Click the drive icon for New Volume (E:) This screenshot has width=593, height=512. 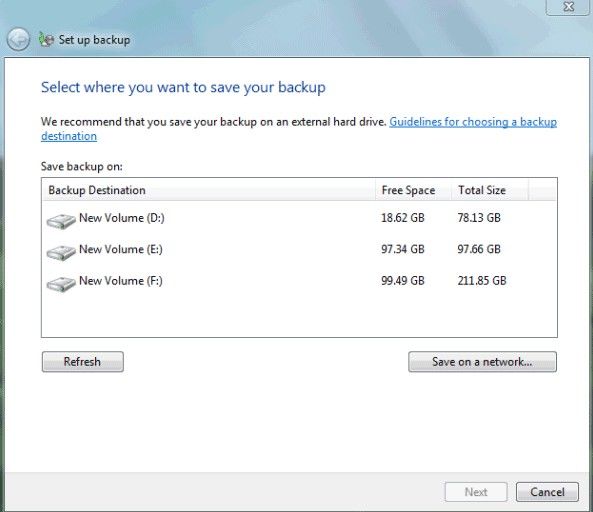[61, 252]
